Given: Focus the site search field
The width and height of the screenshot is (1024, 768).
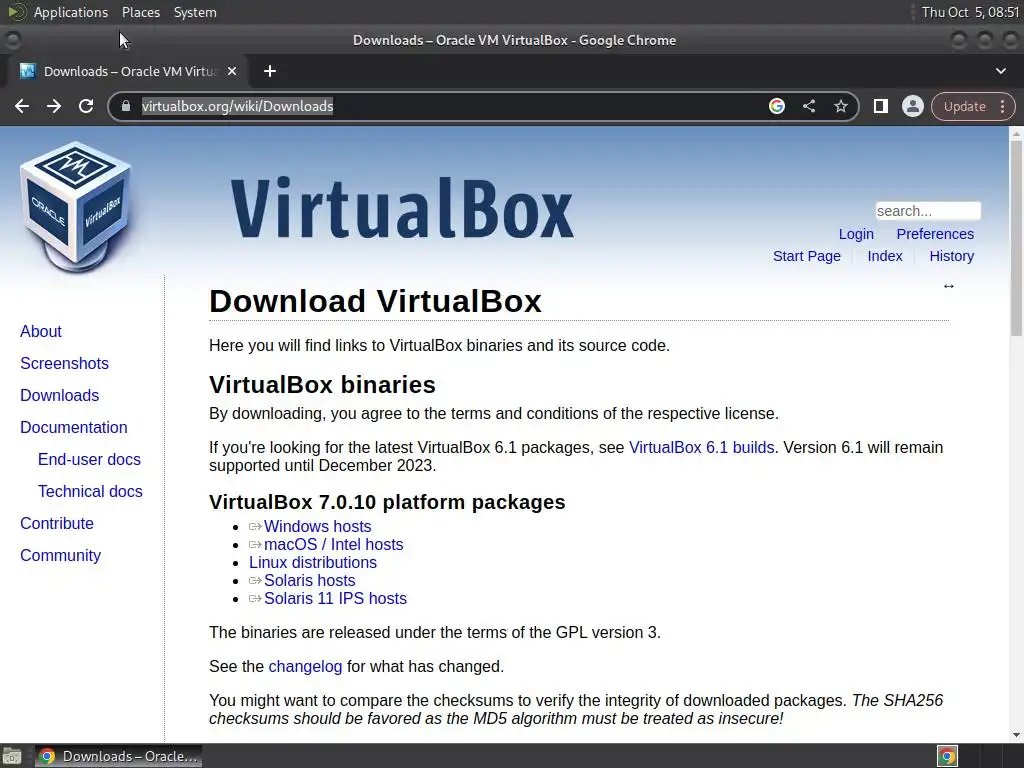Looking at the screenshot, I should click(x=927, y=211).
